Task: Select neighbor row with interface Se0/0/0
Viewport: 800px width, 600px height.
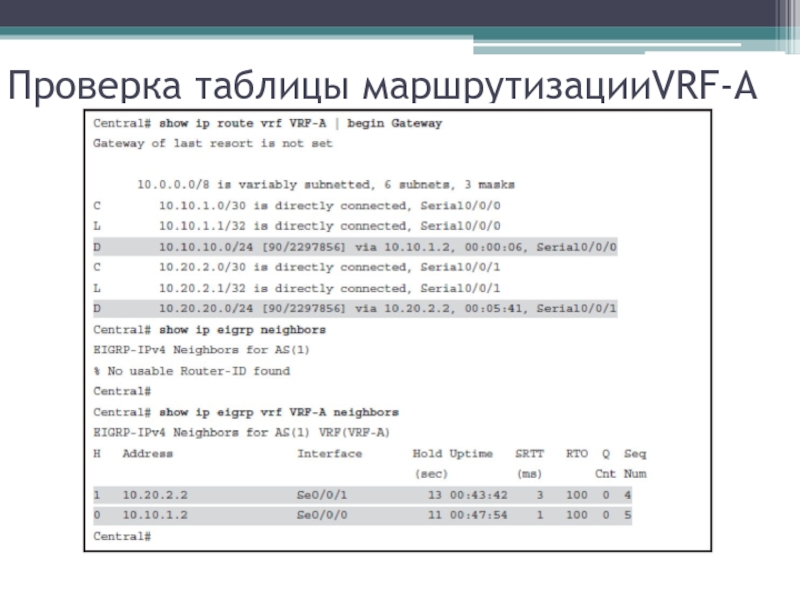Action: pyautogui.click(x=362, y=515)
